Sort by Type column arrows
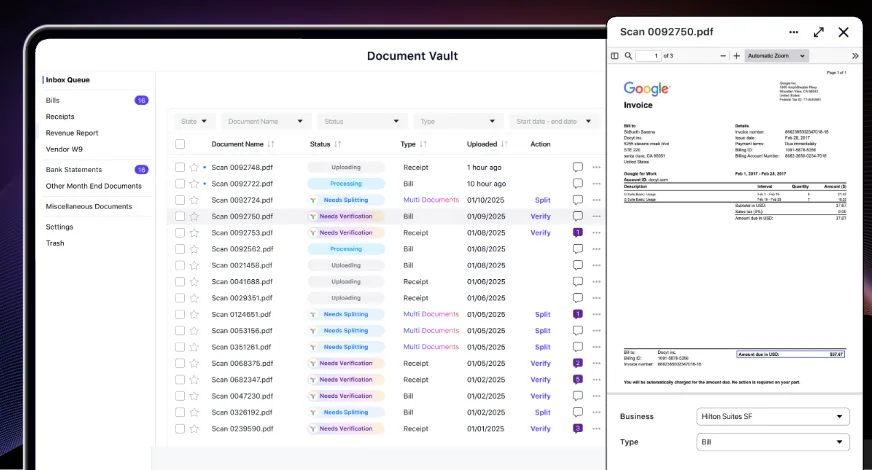 (423, 144)
